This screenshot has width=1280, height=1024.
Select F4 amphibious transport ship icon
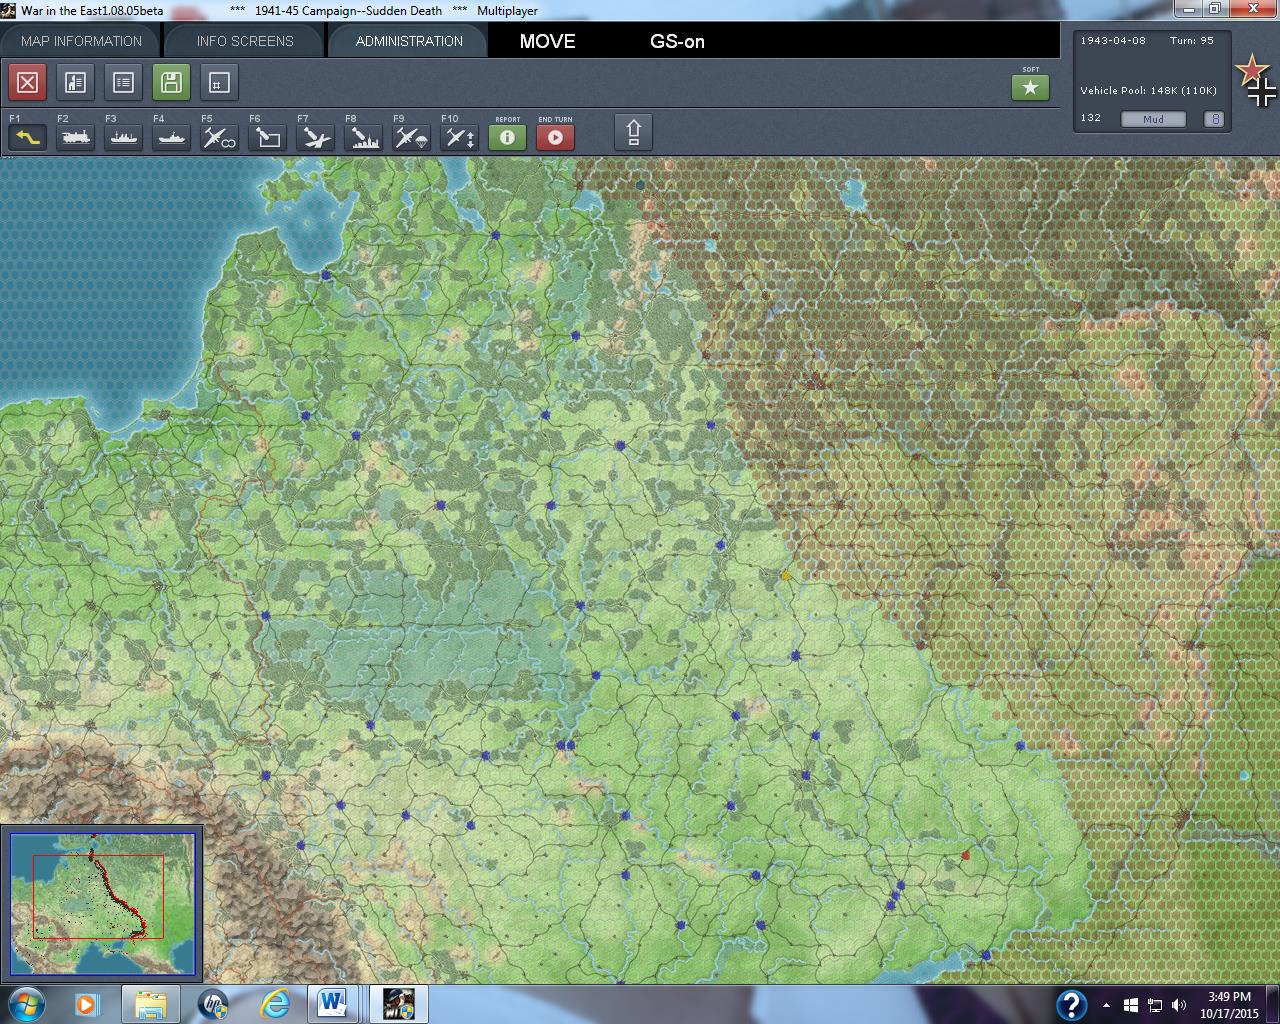171,137
